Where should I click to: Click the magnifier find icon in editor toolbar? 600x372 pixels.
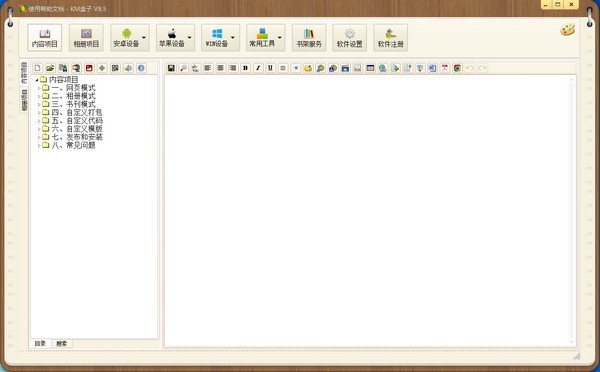(183, 68)
